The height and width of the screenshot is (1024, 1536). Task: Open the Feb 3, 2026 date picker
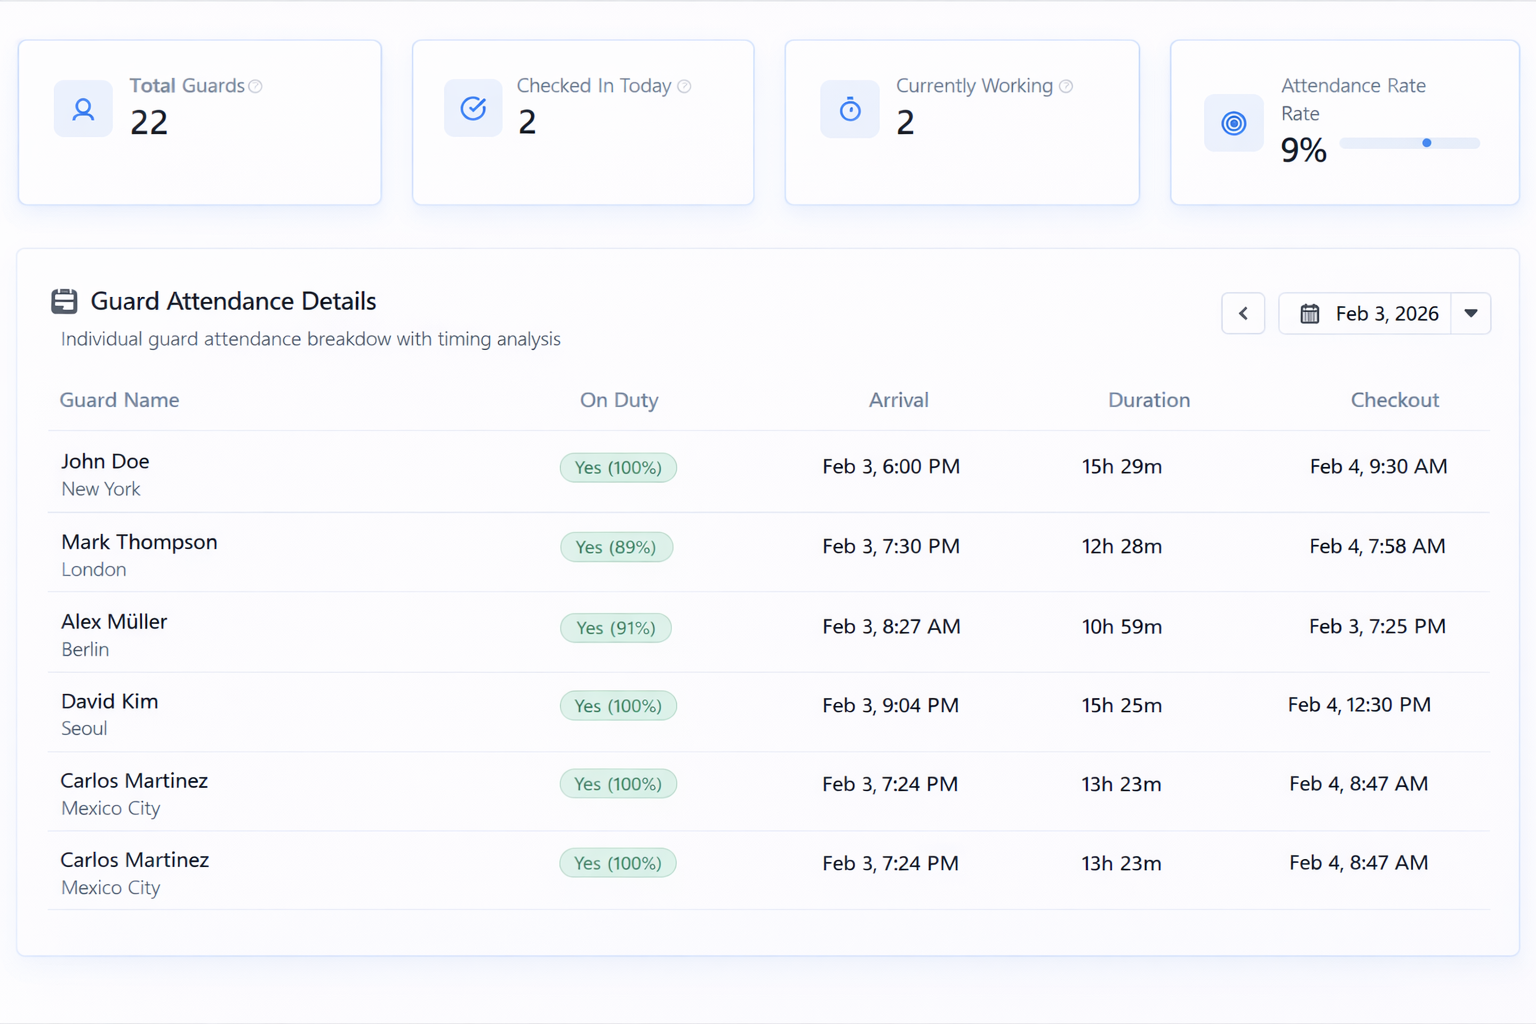click(x=1365, y=314)
